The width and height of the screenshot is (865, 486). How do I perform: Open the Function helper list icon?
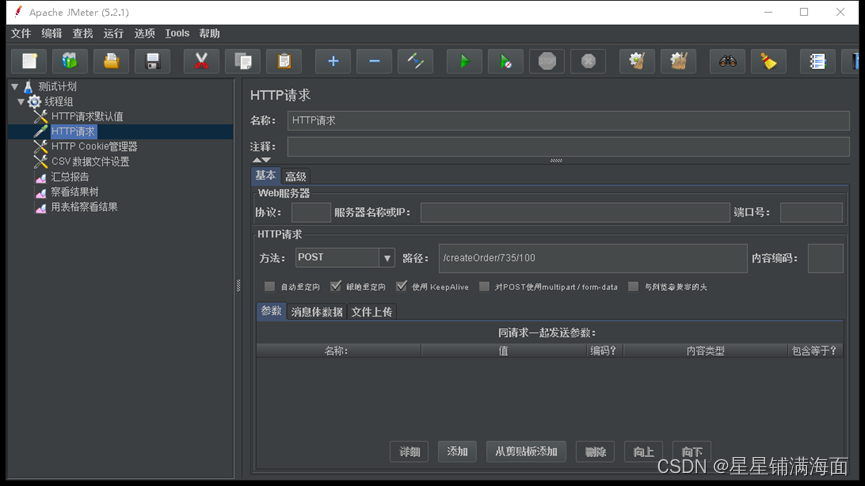coord(817,61)
